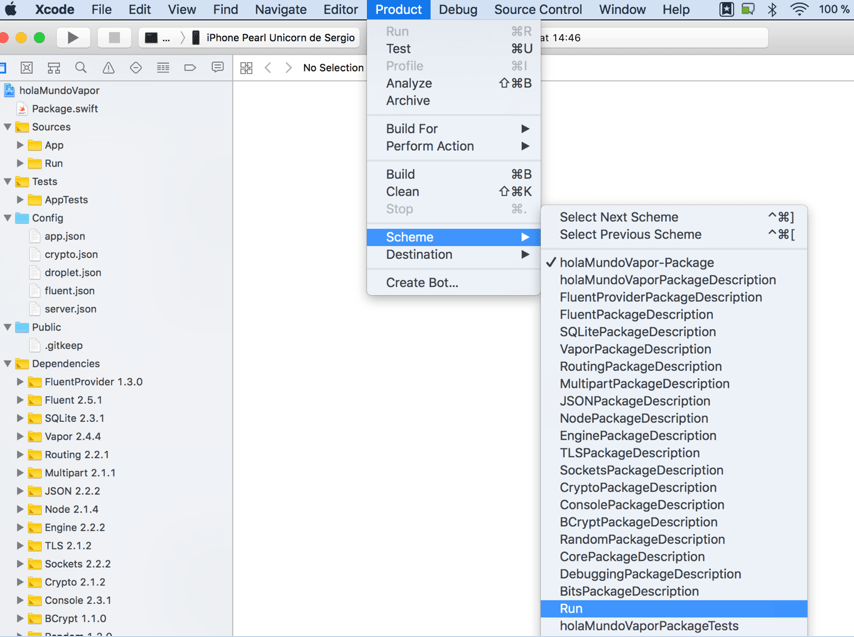Open the crypto.json file
Viewport: 854px width, 637px height.
pos(71,254)
